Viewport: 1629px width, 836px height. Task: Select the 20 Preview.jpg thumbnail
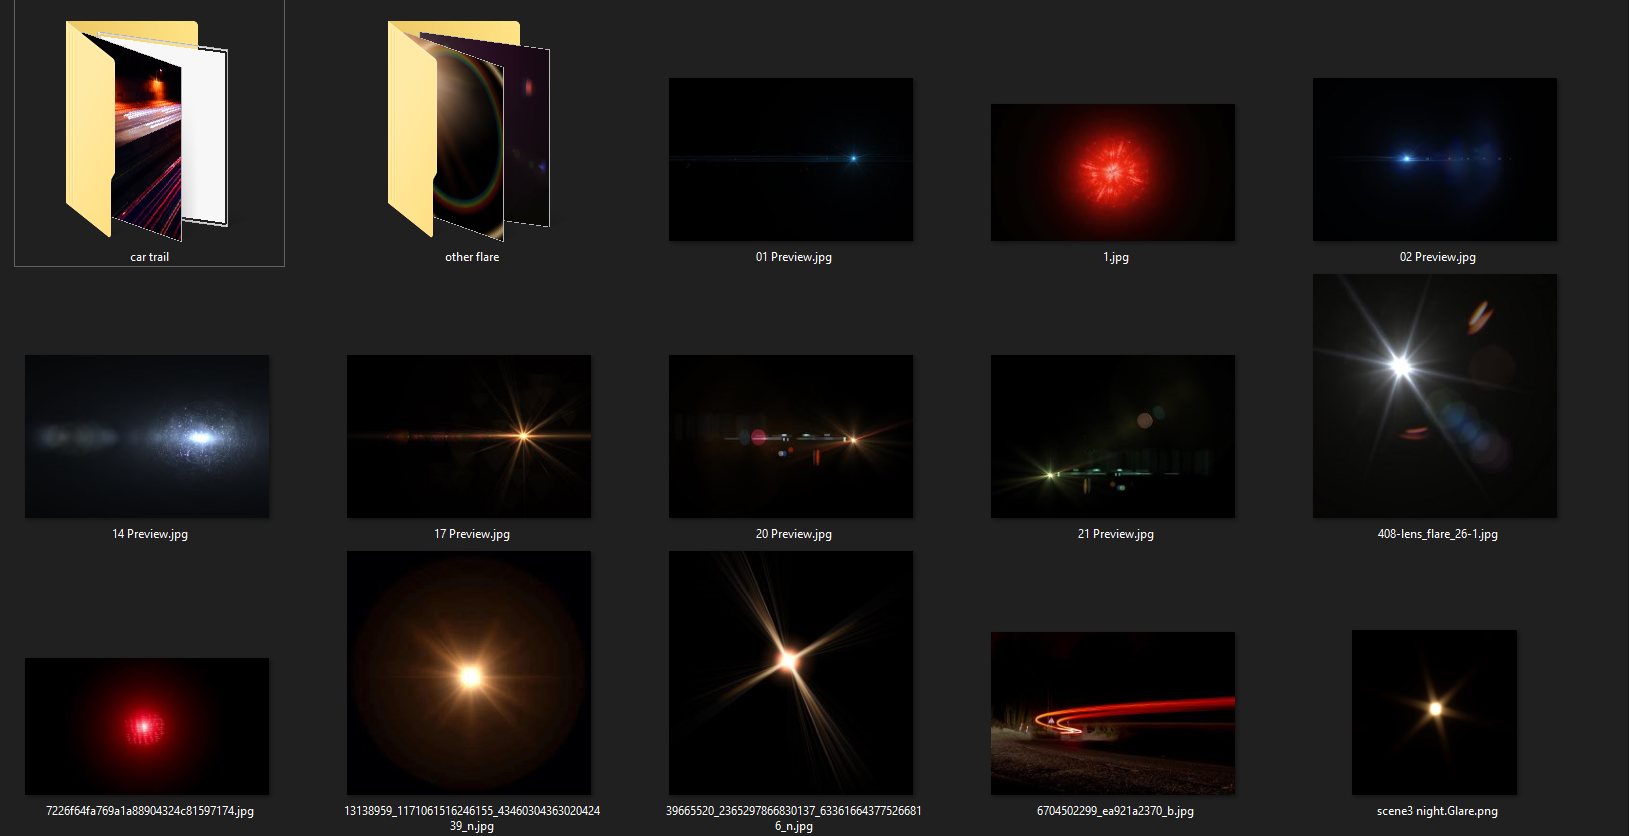[x=791, y=436]
